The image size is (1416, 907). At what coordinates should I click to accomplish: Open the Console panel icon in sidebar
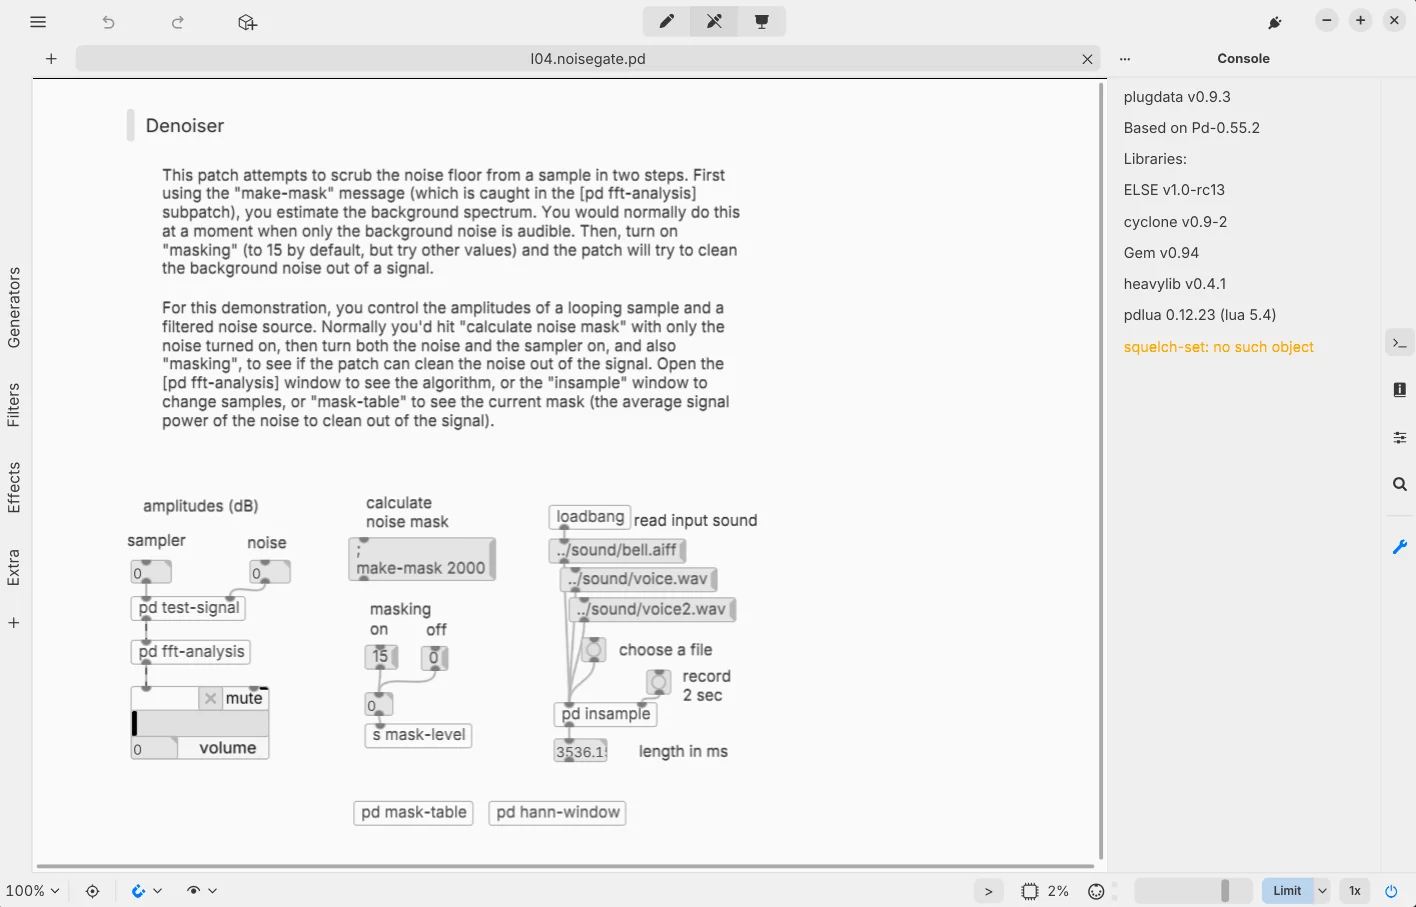click(1400, 343)
